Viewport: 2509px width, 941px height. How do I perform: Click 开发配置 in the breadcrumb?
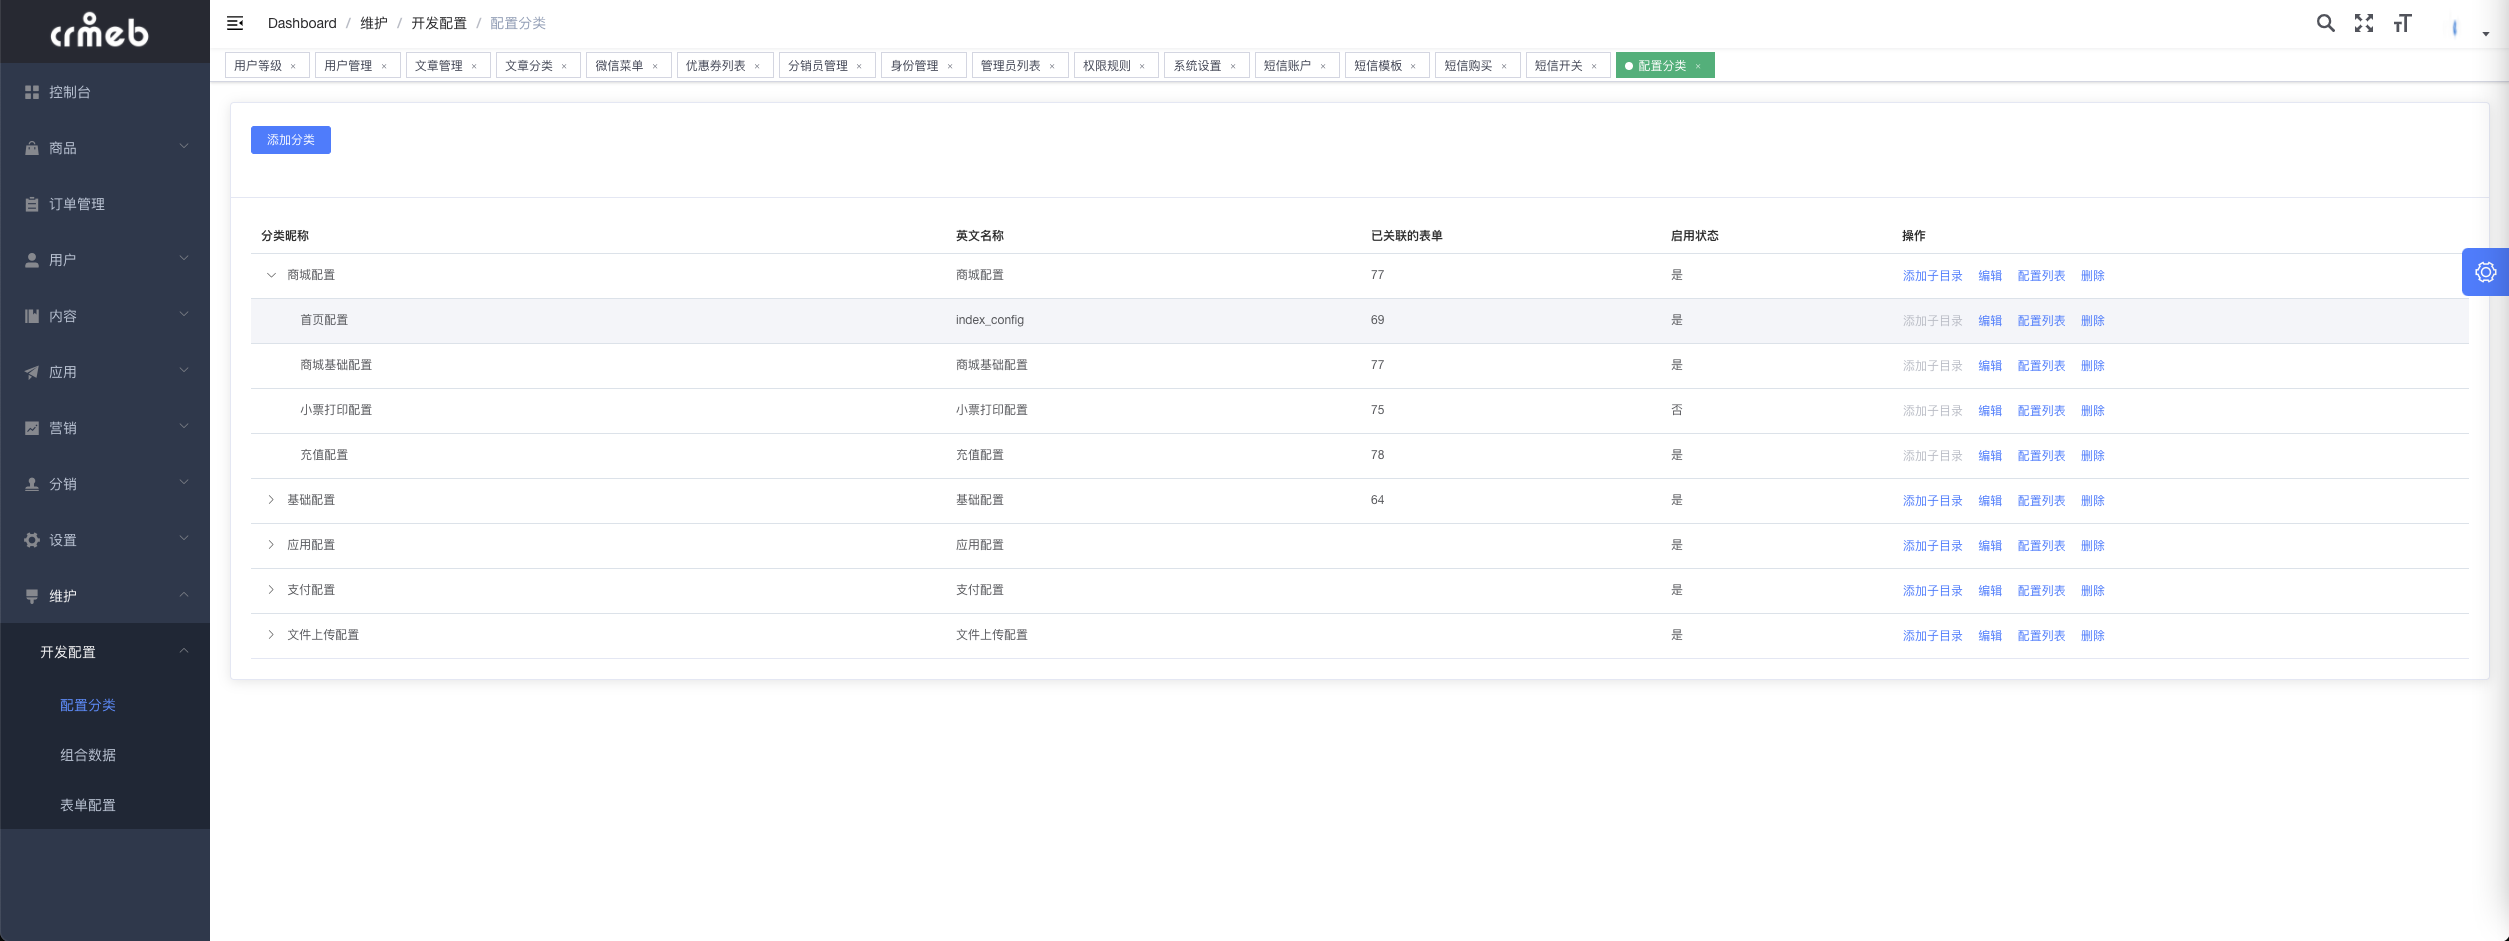coord(439,23)
